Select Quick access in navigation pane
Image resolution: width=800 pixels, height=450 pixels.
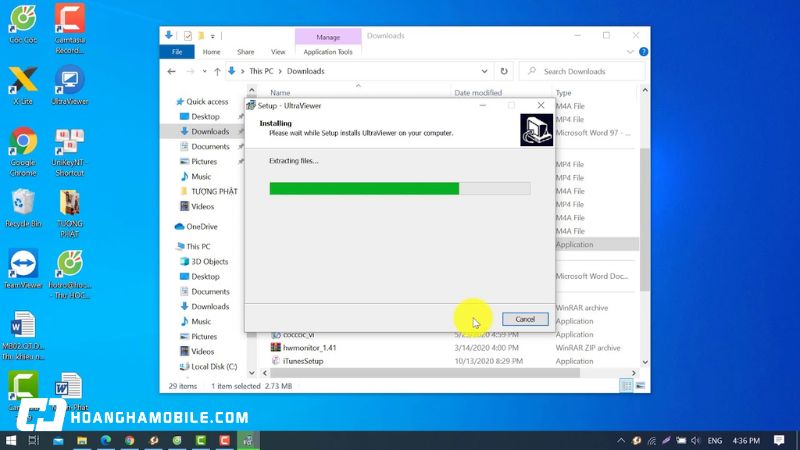[x=207, y=102]
